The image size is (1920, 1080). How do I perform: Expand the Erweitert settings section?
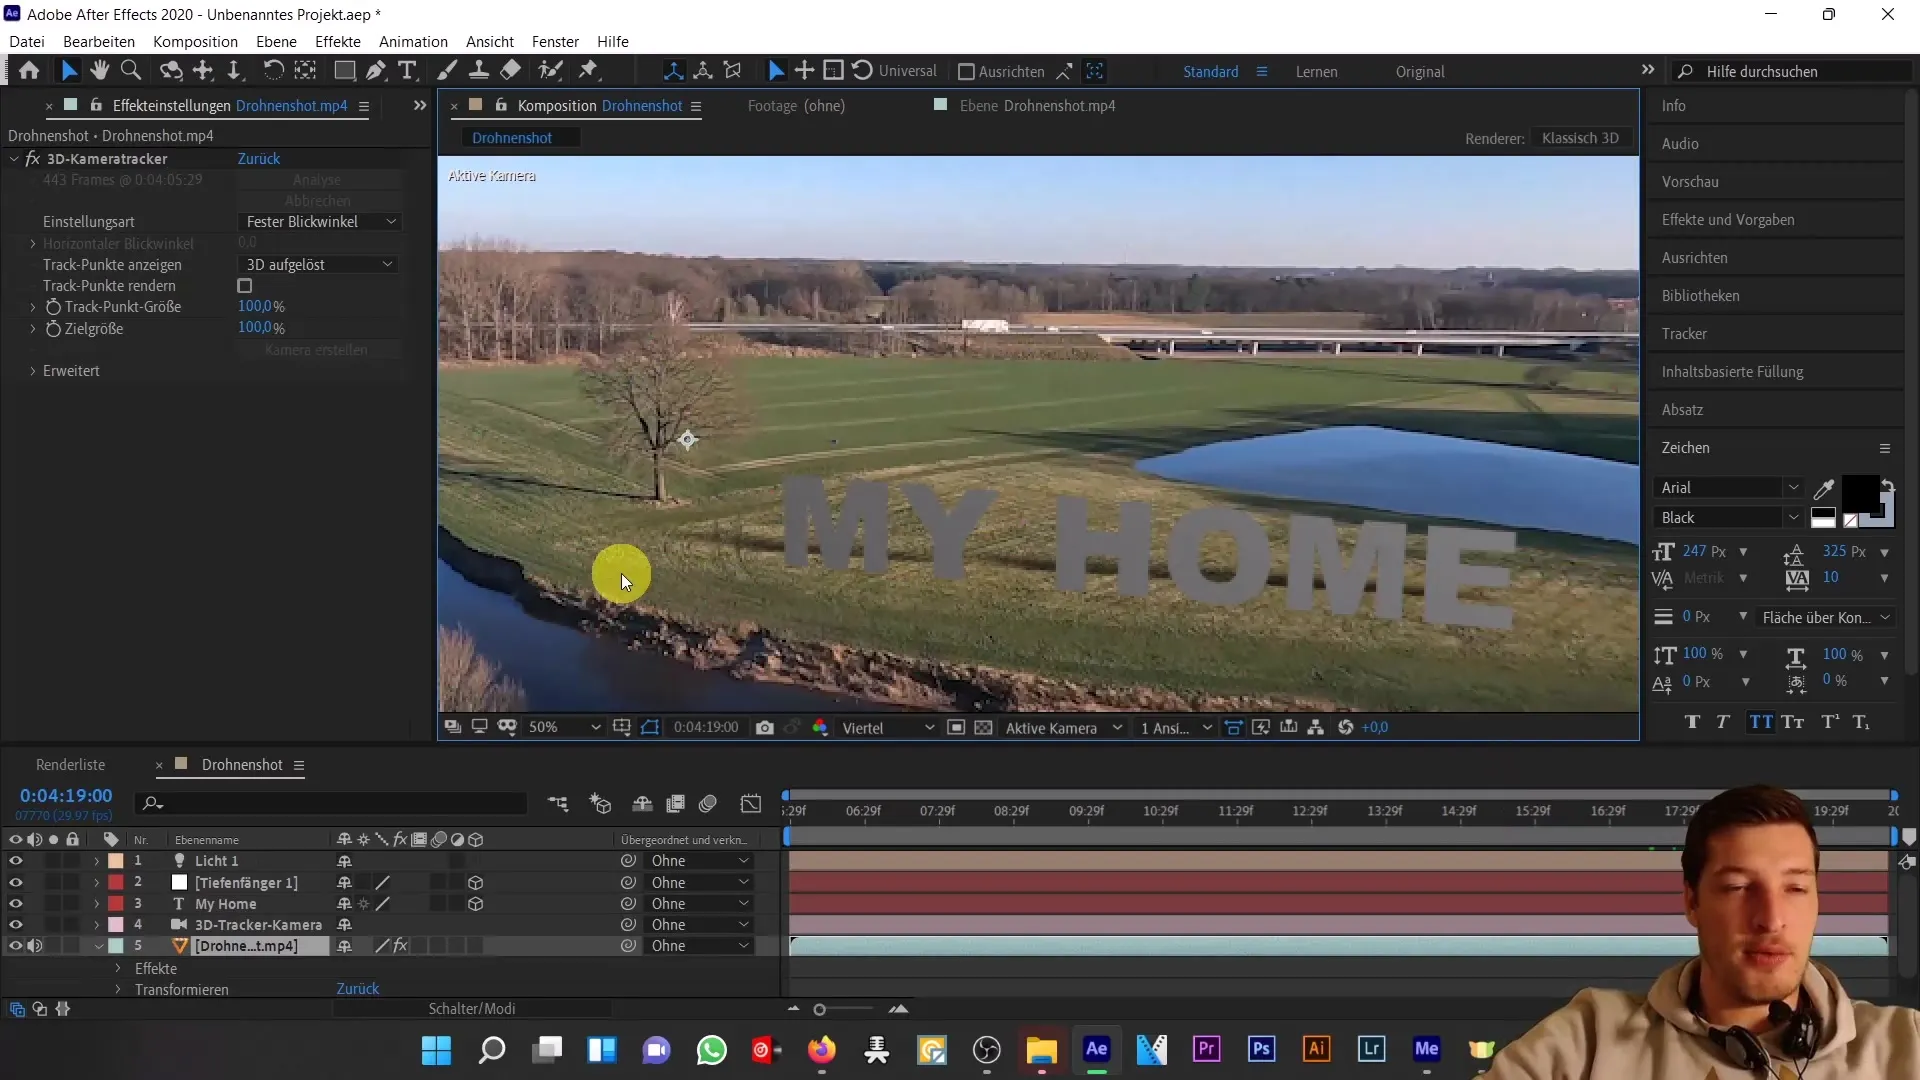tap(32, 371)
